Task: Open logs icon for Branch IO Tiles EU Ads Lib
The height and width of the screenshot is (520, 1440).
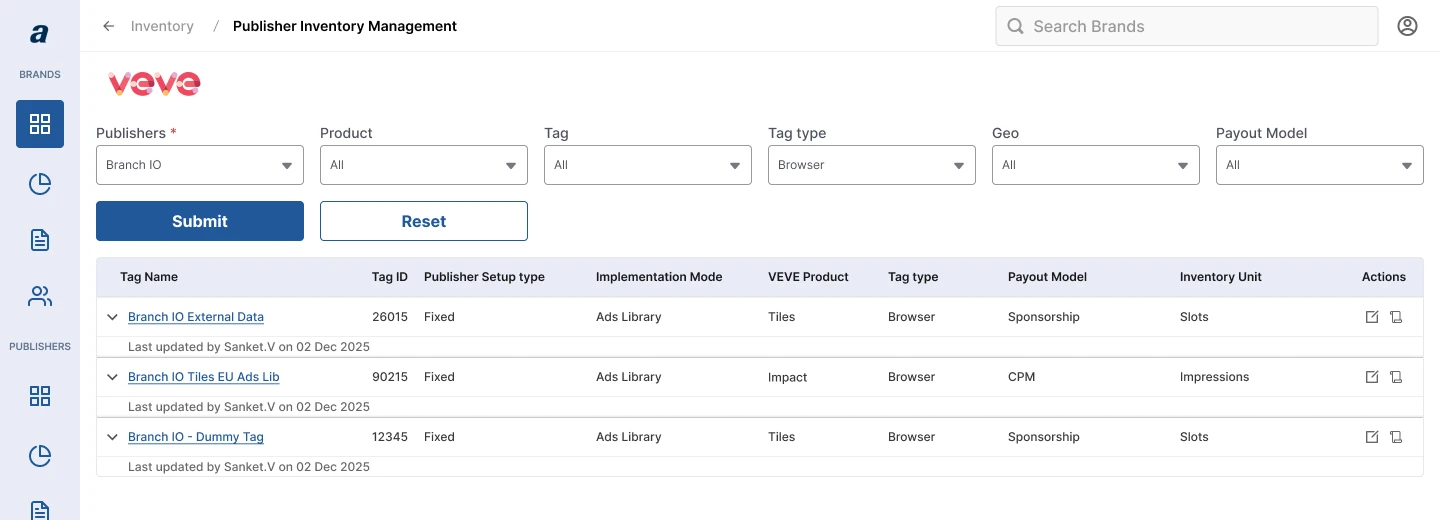Action: point(1396,377)
